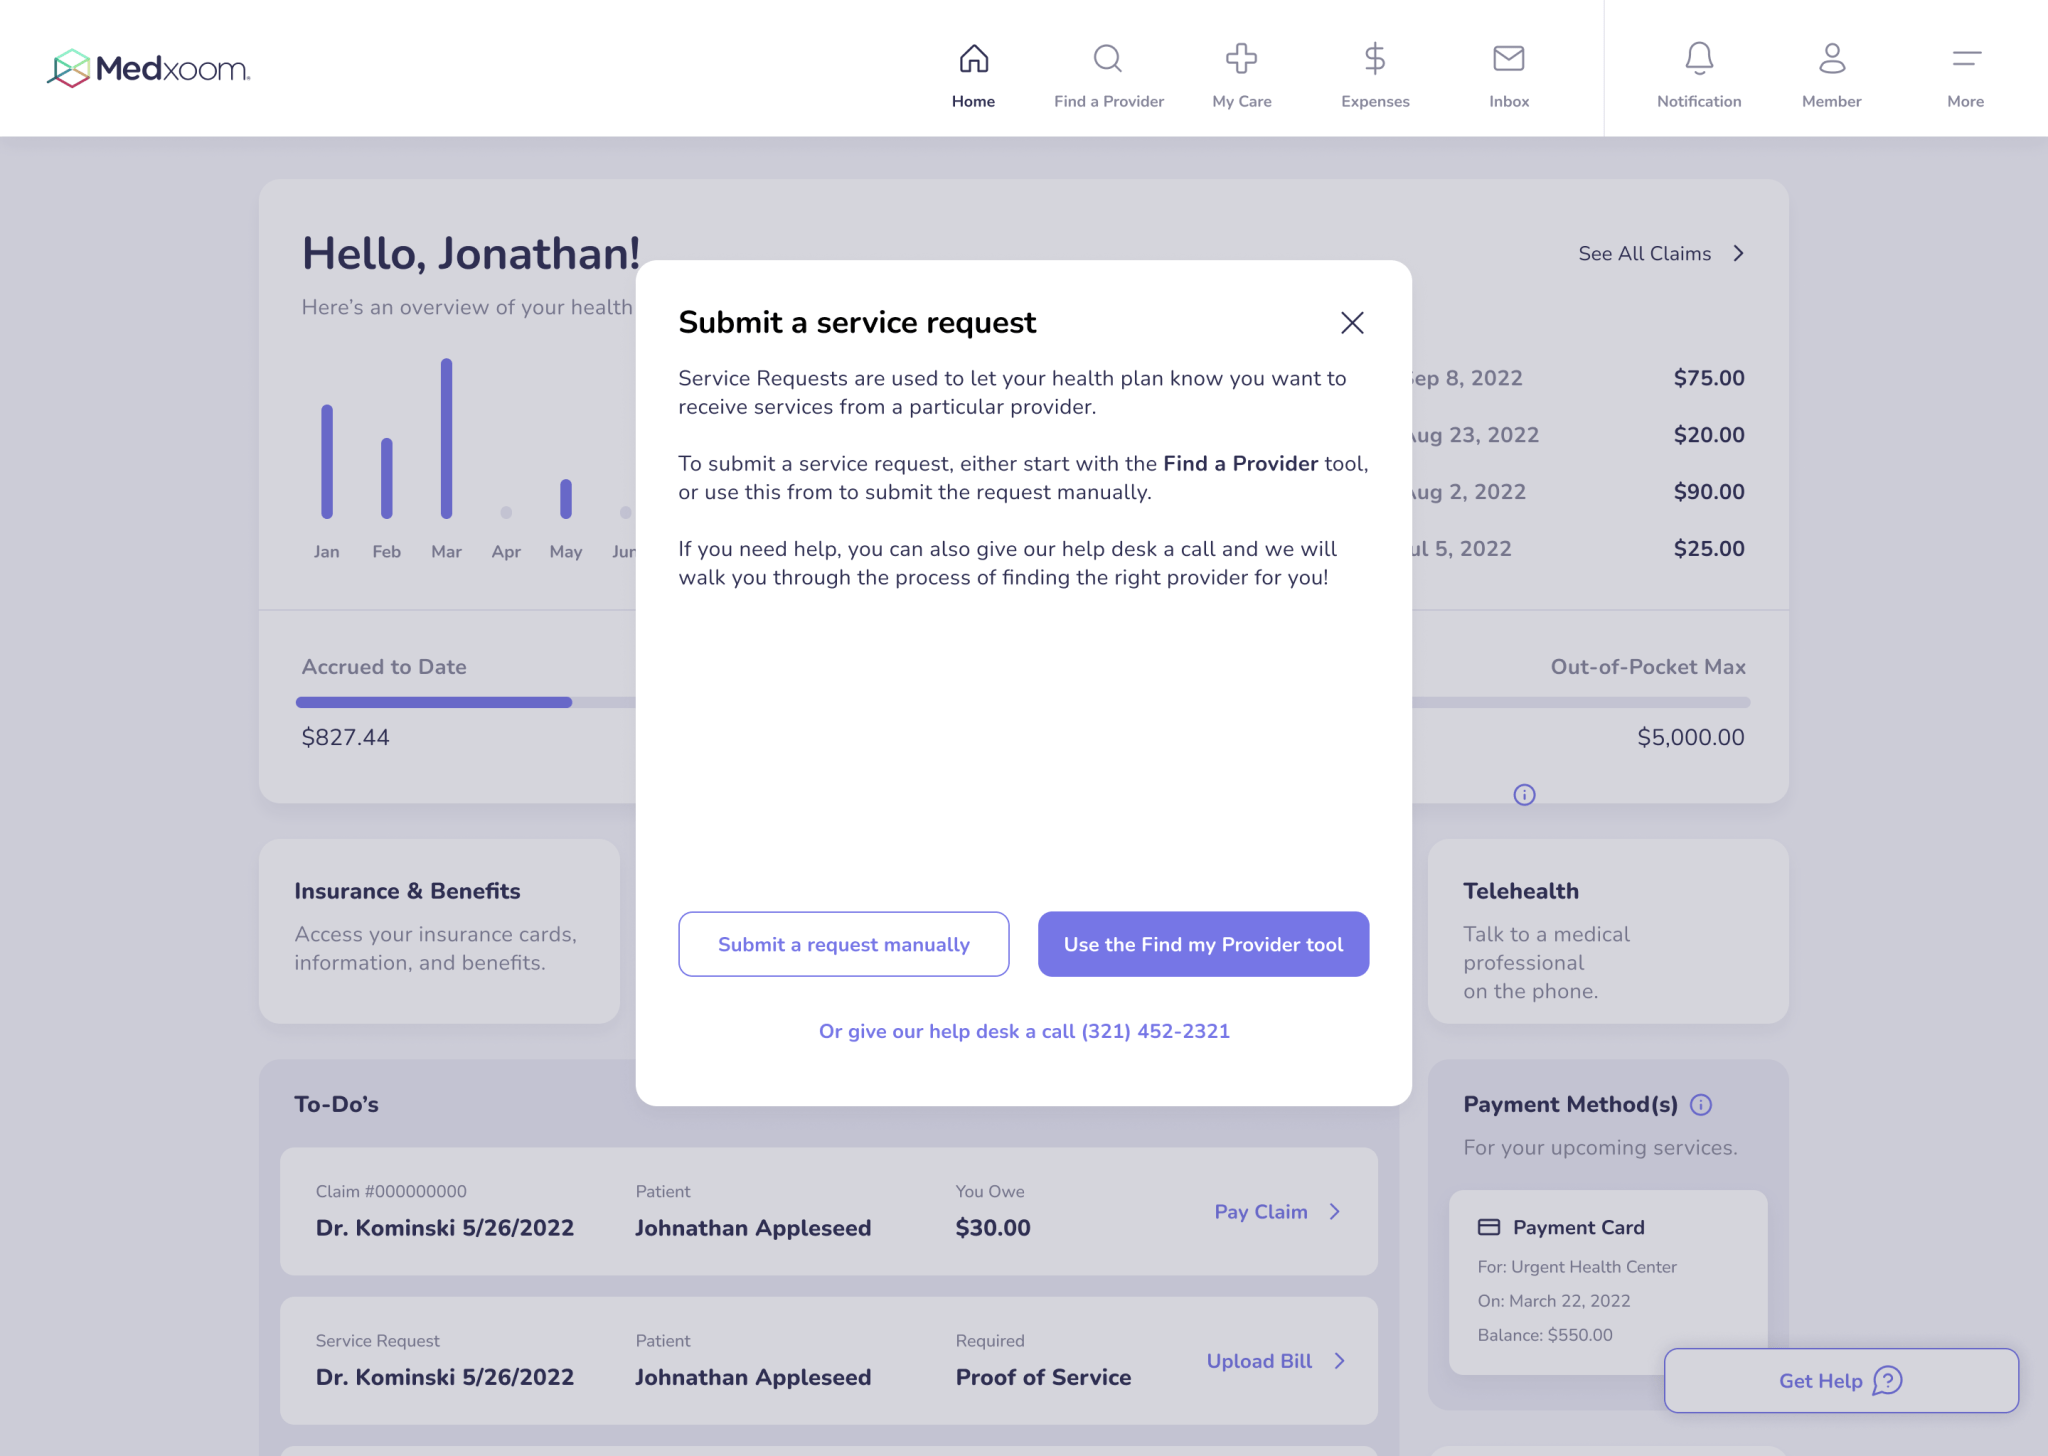Click the More menu label
2048x1456 pixels.
coord(1966,102)
